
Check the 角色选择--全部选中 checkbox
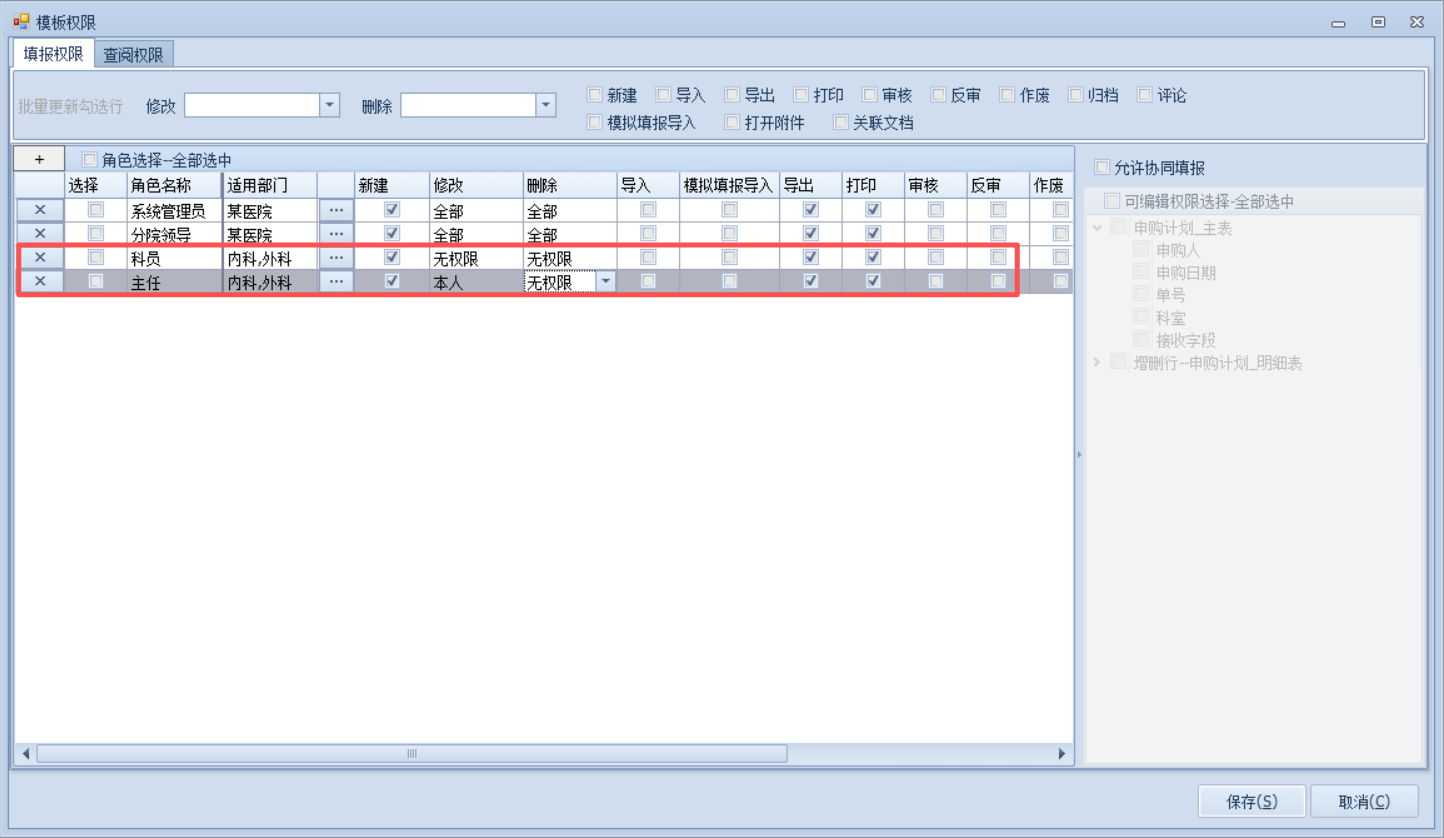[x=90, y=159]
